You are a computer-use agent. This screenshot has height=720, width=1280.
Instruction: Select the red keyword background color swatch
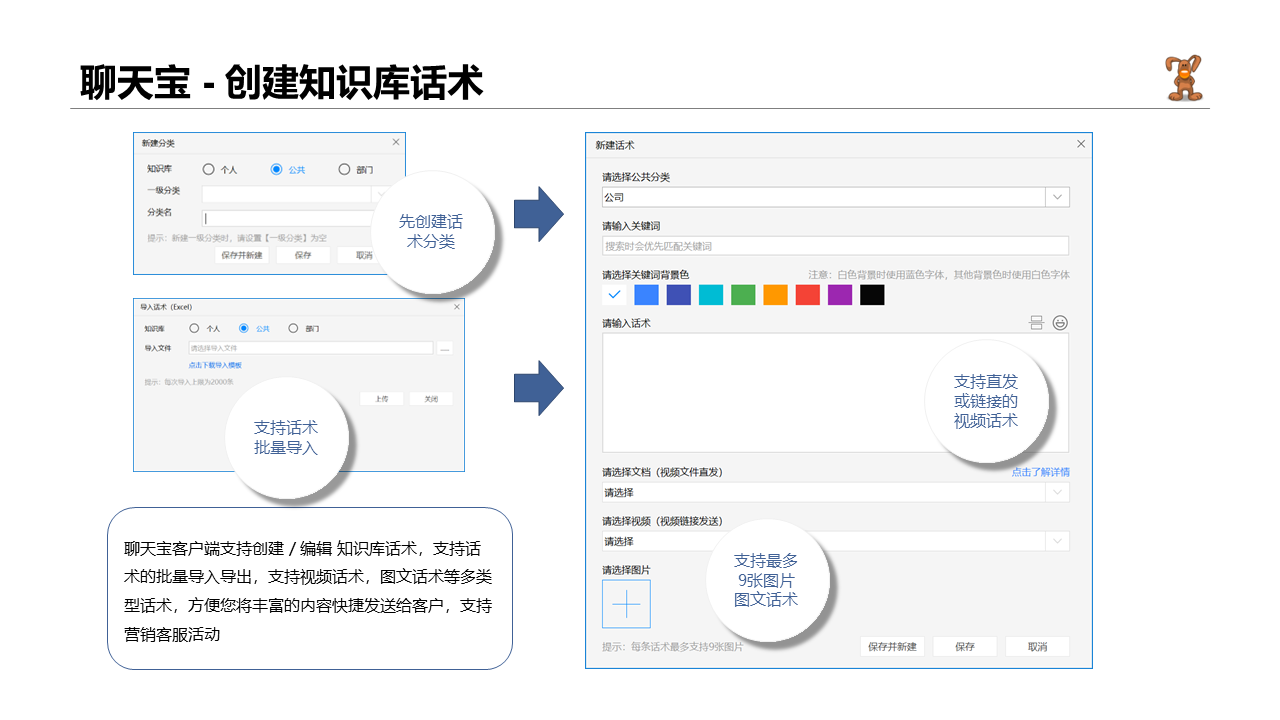[x=807, y=295]
